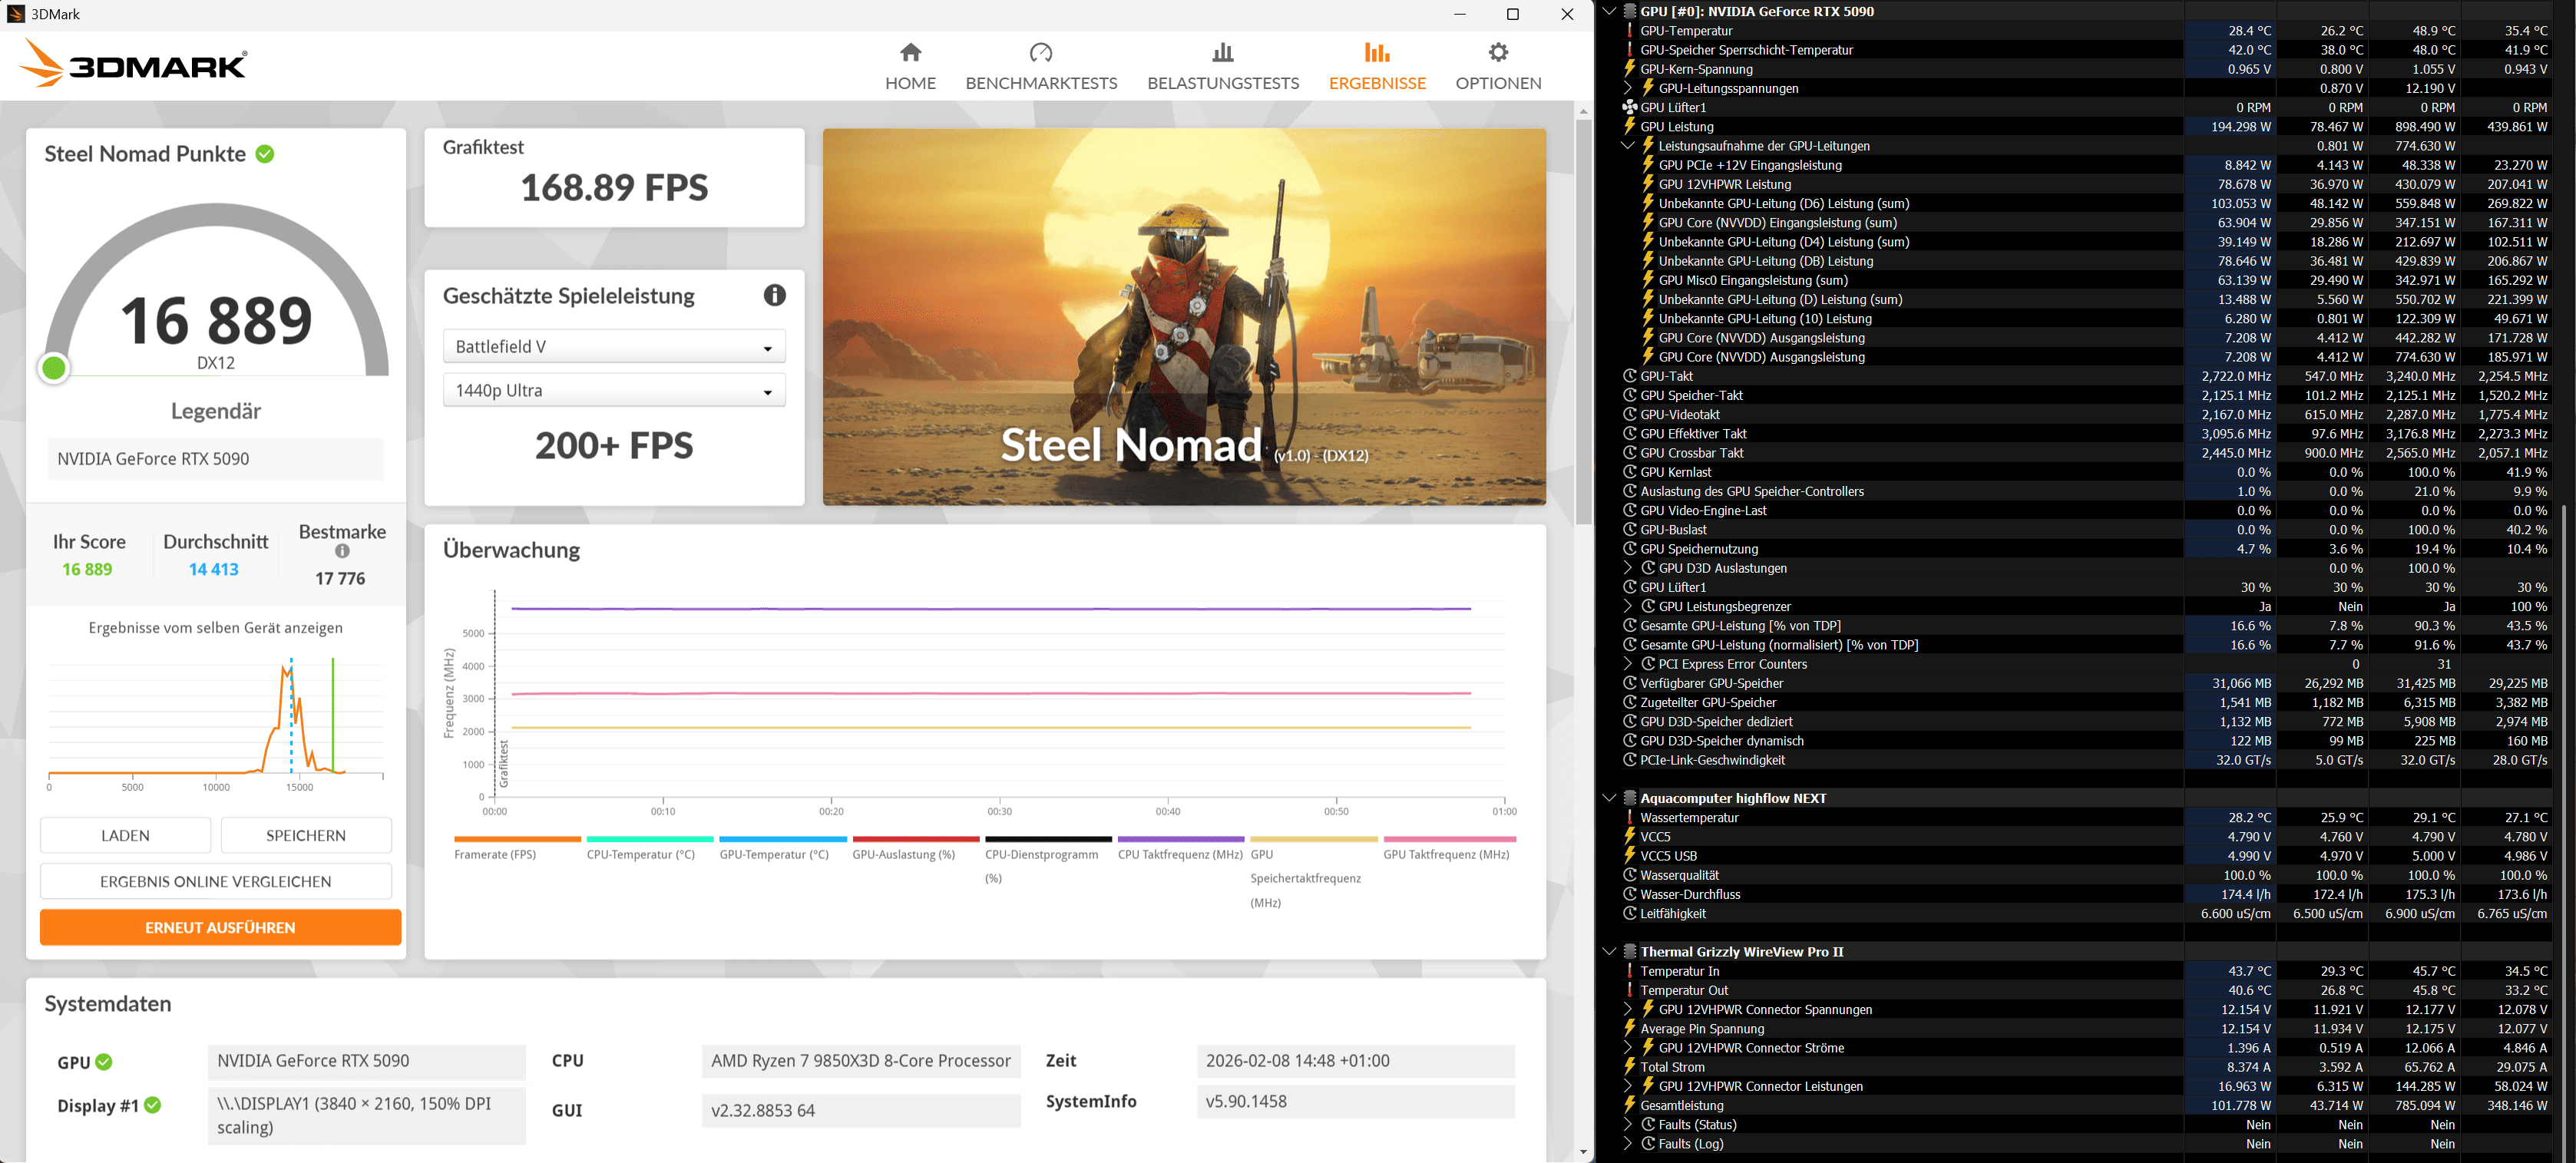Click the Steel Nomad benchmark thumbnail image

(x=1184, y=316)
